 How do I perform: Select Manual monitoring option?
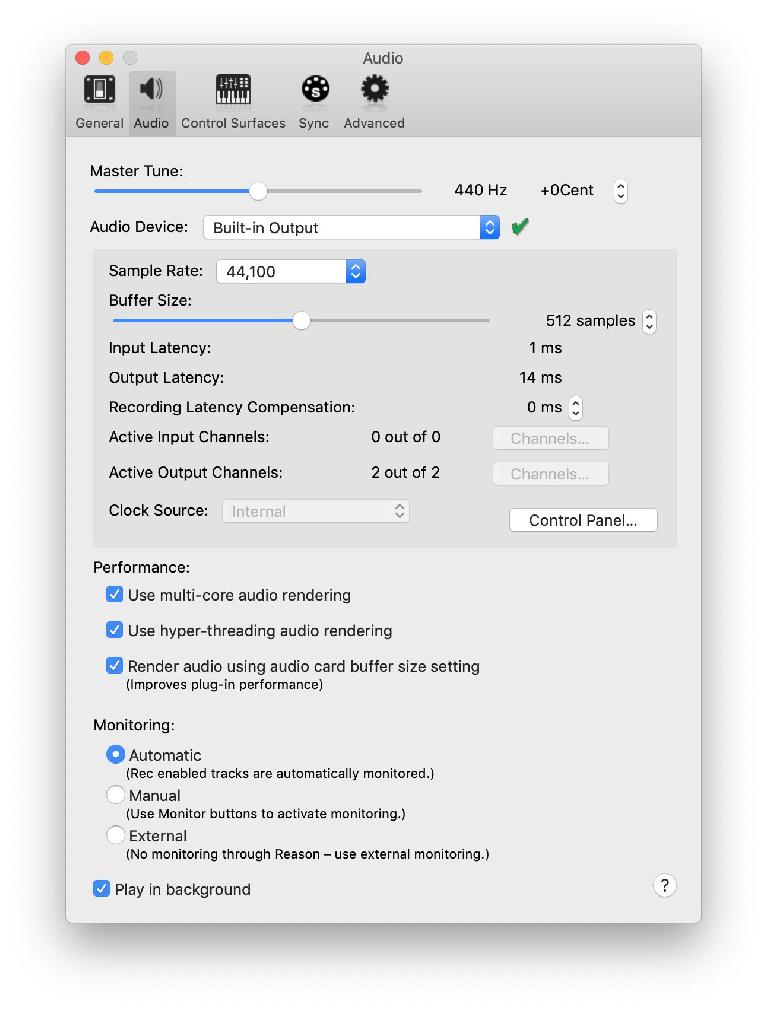115,794
